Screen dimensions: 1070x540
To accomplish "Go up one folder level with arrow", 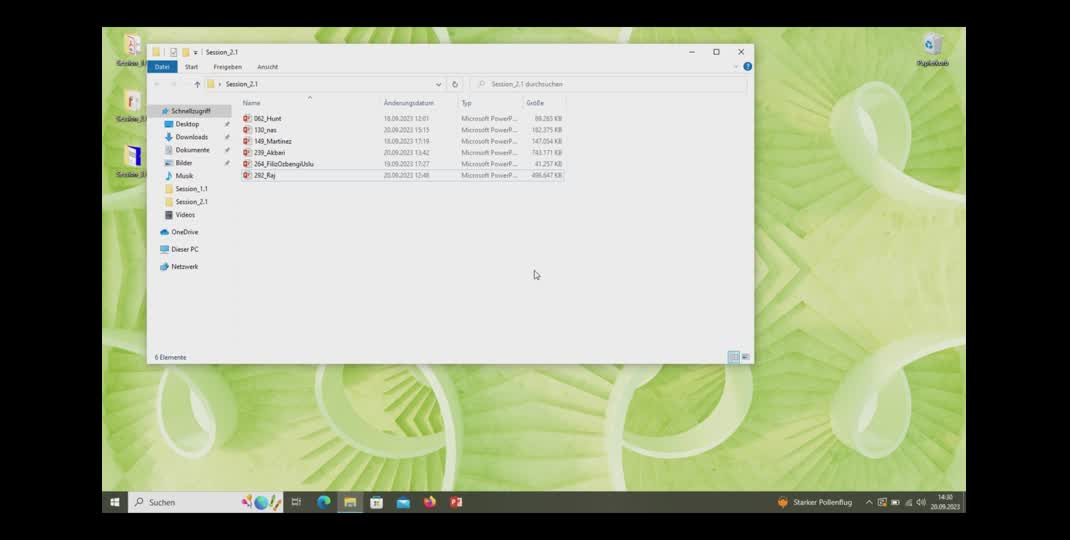I will tap(197, 84).
